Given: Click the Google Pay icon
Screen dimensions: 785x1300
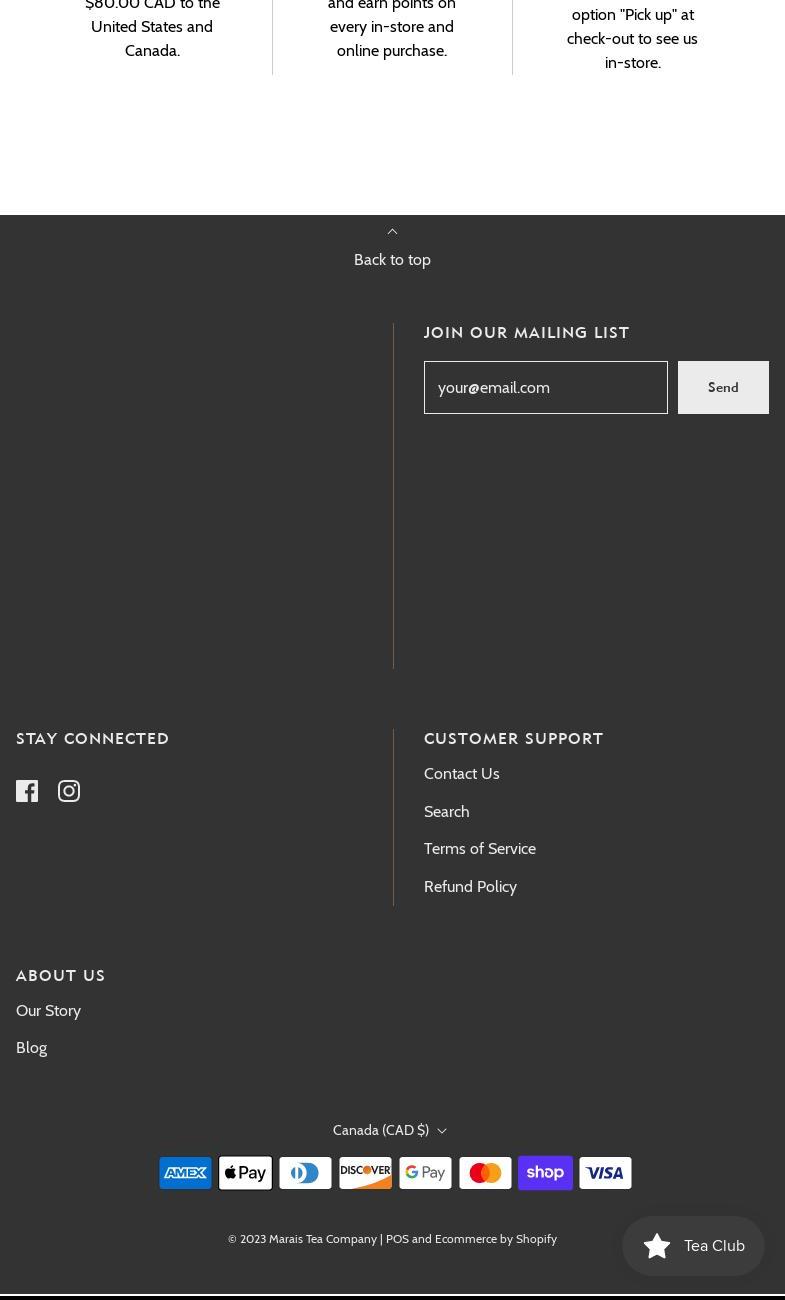Looking at the screenshot, I should pos(425,1173).
